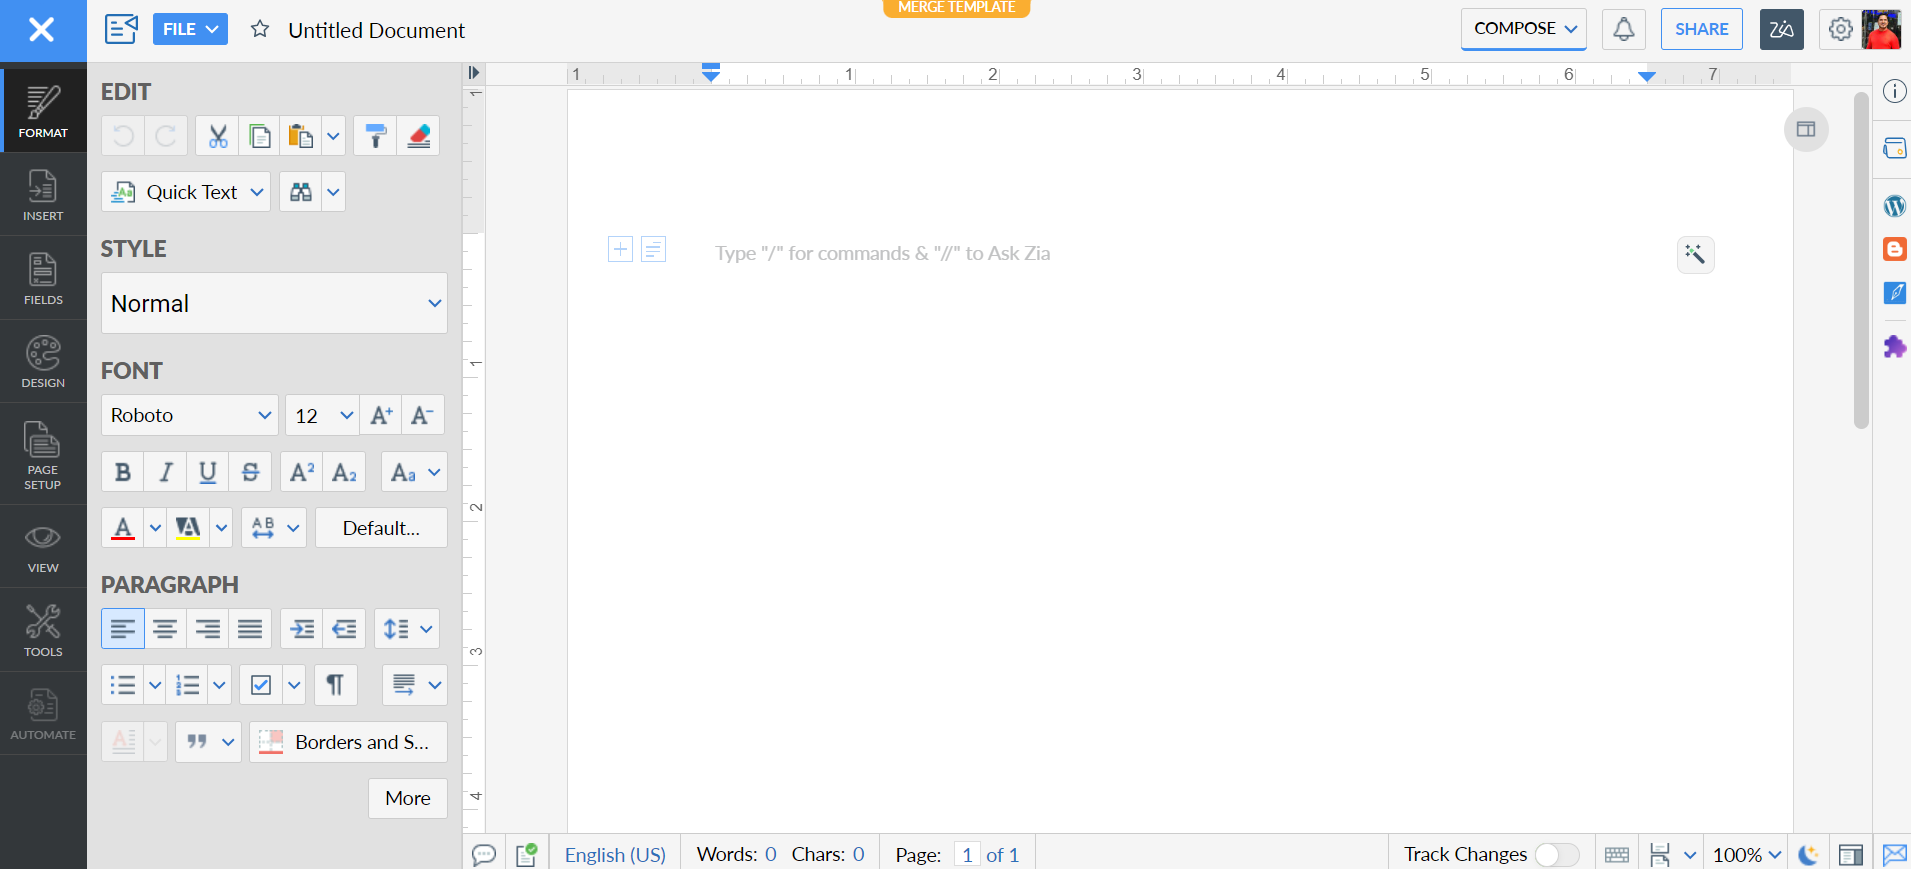Click the Cut scissors icon
The image size is (1911, 869).
click(218, 136)
